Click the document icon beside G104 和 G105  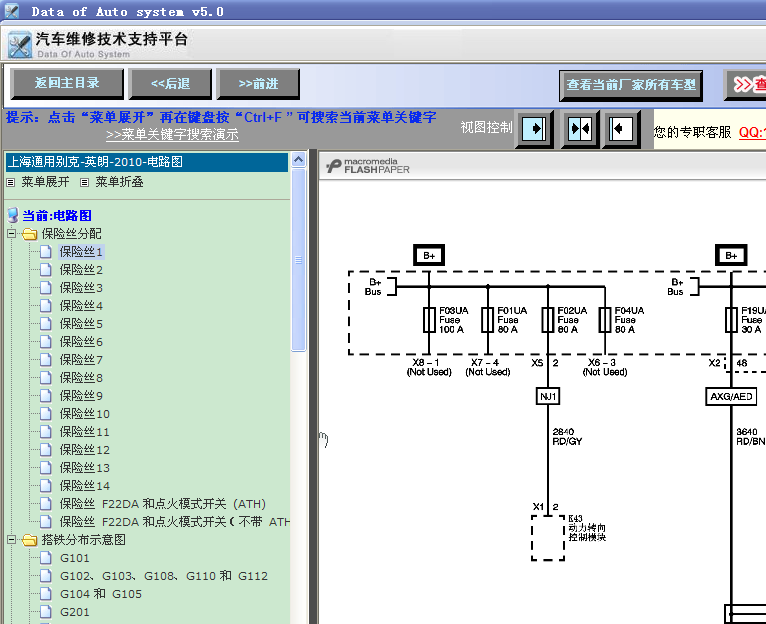[x=46, y=594]
